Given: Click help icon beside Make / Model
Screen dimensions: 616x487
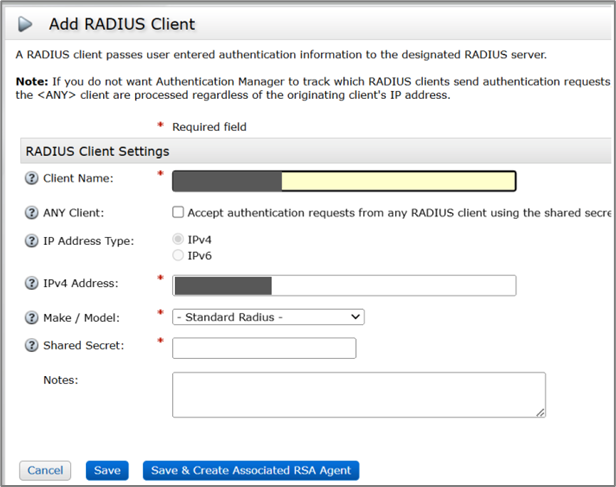Looking at the screenshot, I should (30, 317).
